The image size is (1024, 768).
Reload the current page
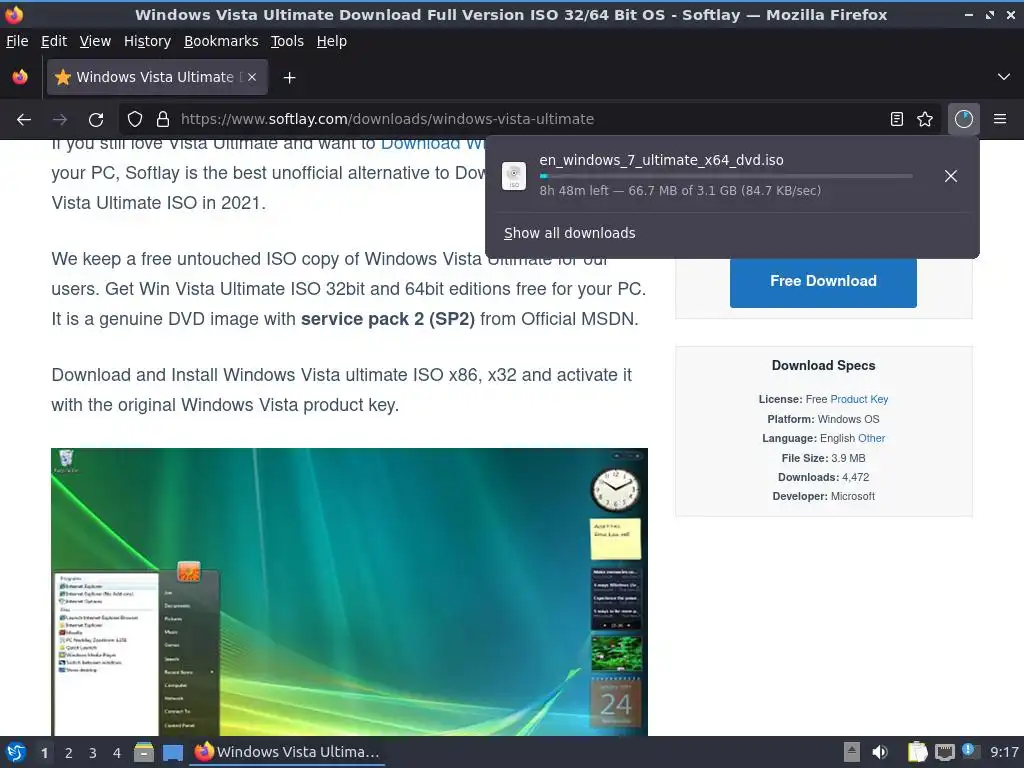pyautogui.click(x=96, y=120)
